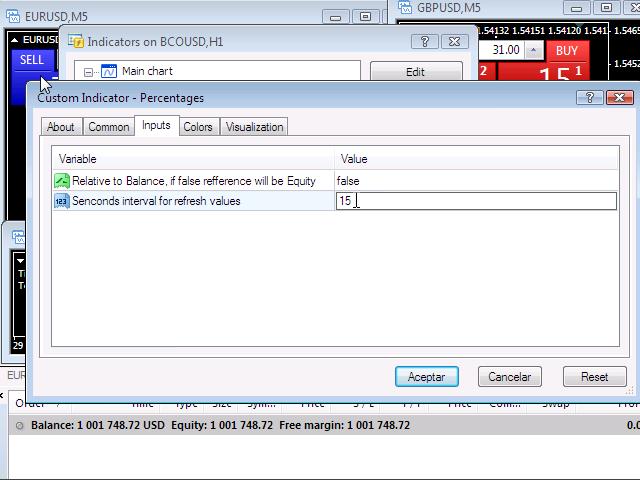Maximize the EURUSD,M5 chart window
The image size is (640, 480).
(365, 17)
